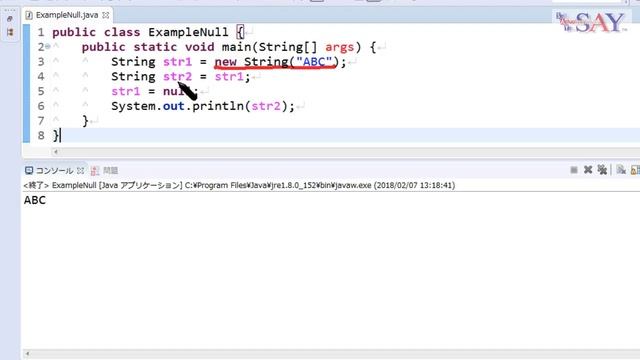640x360 pixels.
Task: Click the Java file icon on ExampleNull.java tab
Action: (x=29, y=16)
